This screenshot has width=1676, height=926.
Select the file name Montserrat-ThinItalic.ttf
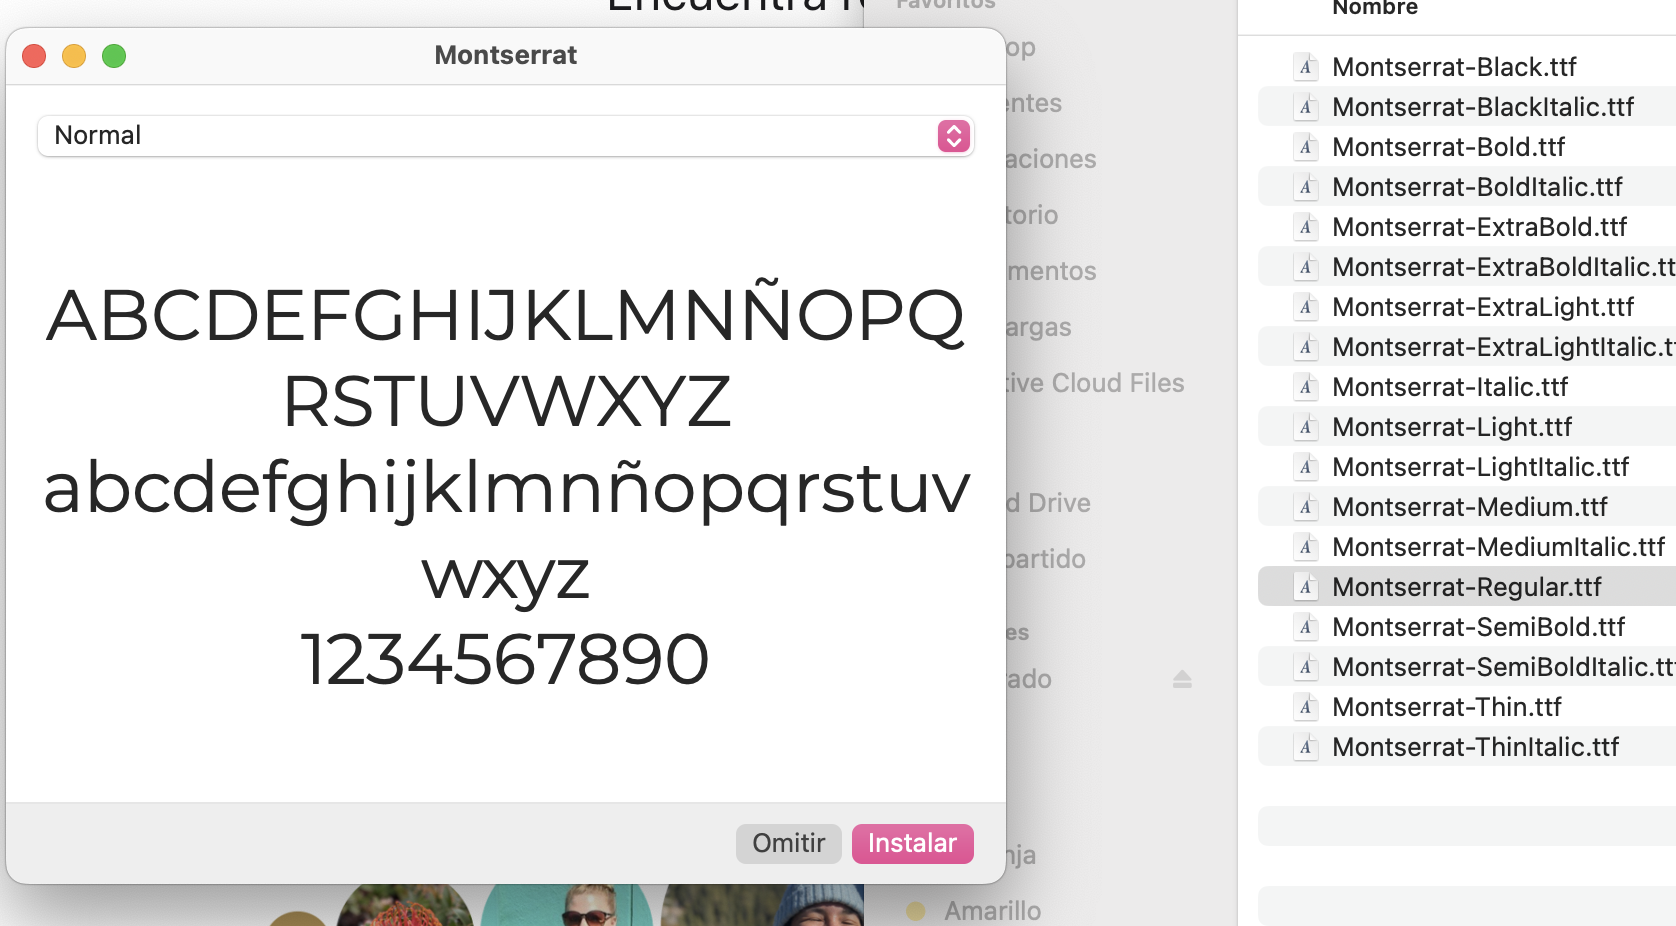1476,747
